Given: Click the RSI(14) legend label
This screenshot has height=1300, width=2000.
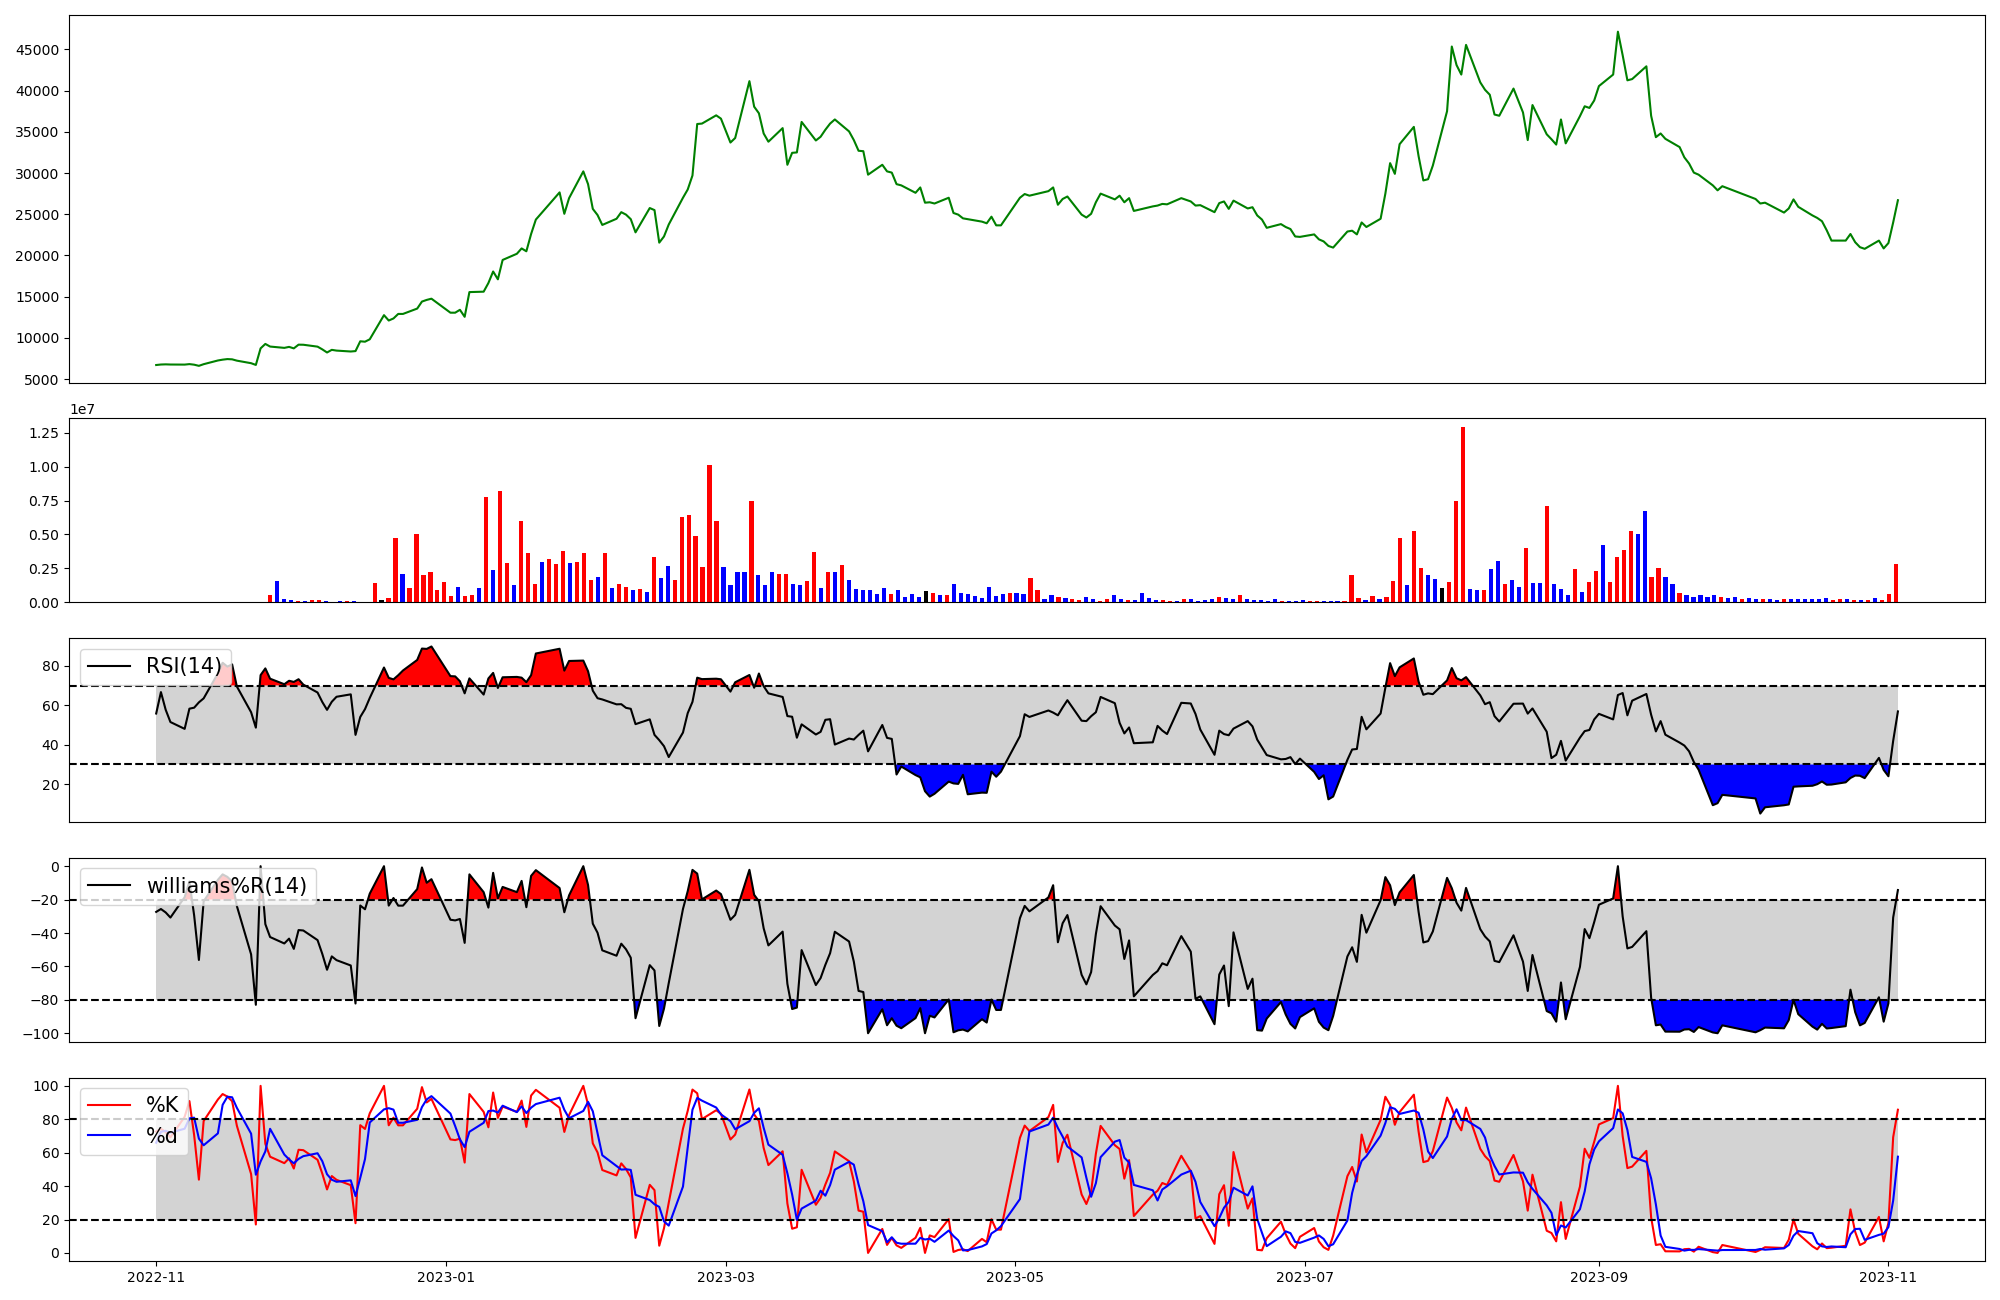Looking at the screenshot, I should (184, 666).
